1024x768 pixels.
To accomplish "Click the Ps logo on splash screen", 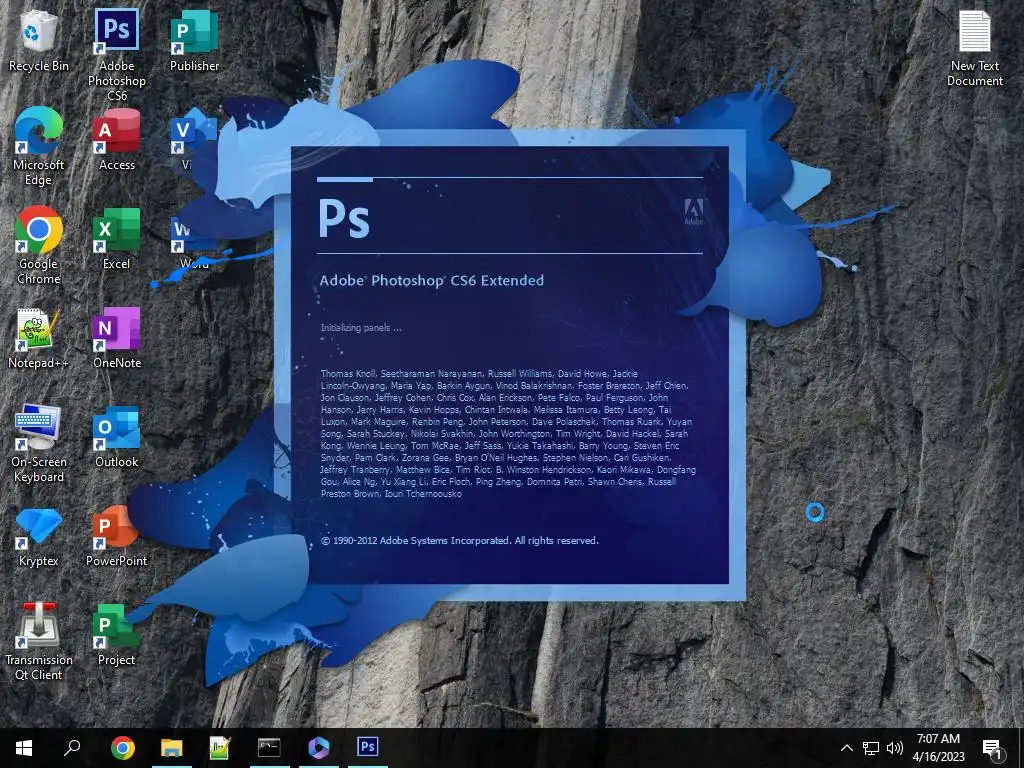I will (344, 218).
